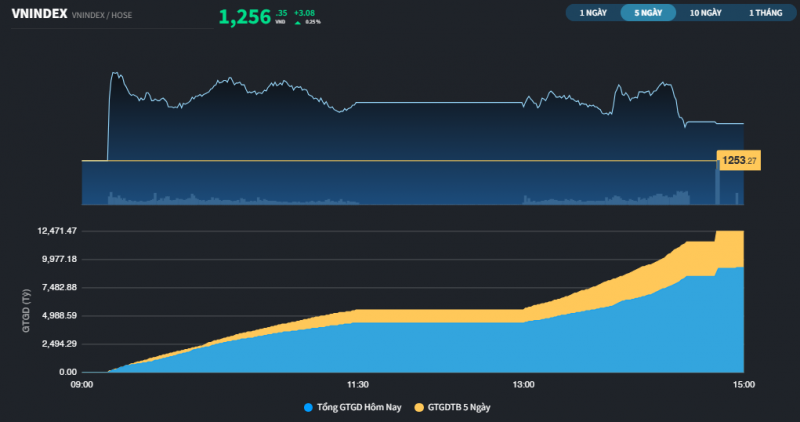Screen dimensions: 800x422
Task: Click the 13:00 time axis label
Action: pyautogui.click(x=523, y=384)
